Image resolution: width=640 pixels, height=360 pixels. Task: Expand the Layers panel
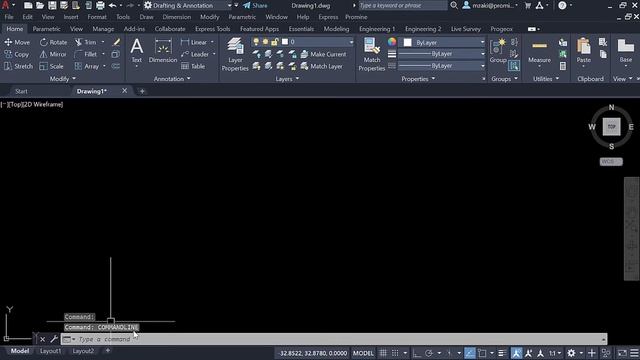click(287, 79)
